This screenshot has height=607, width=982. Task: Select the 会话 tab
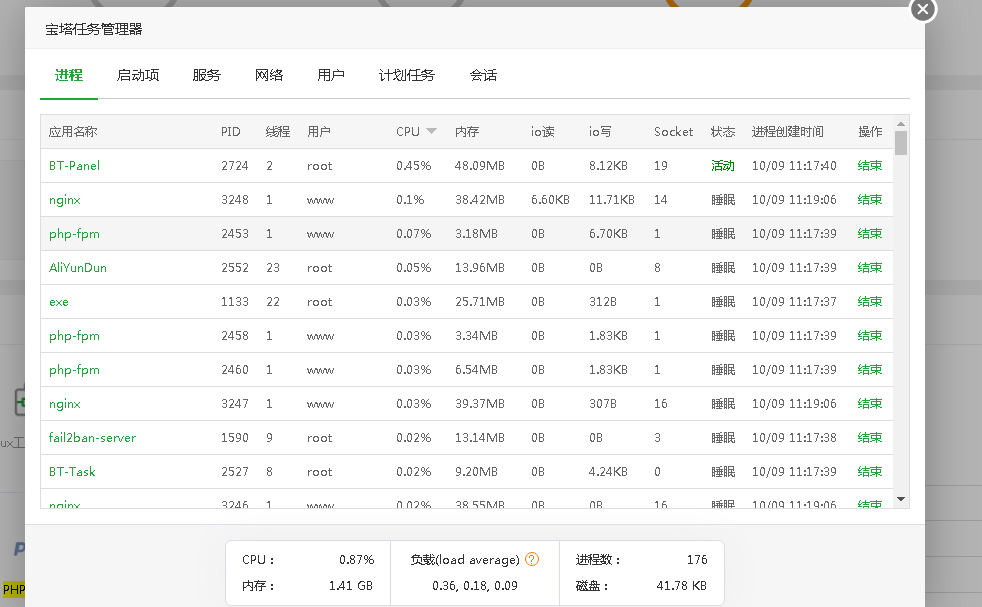click(483, 75)
